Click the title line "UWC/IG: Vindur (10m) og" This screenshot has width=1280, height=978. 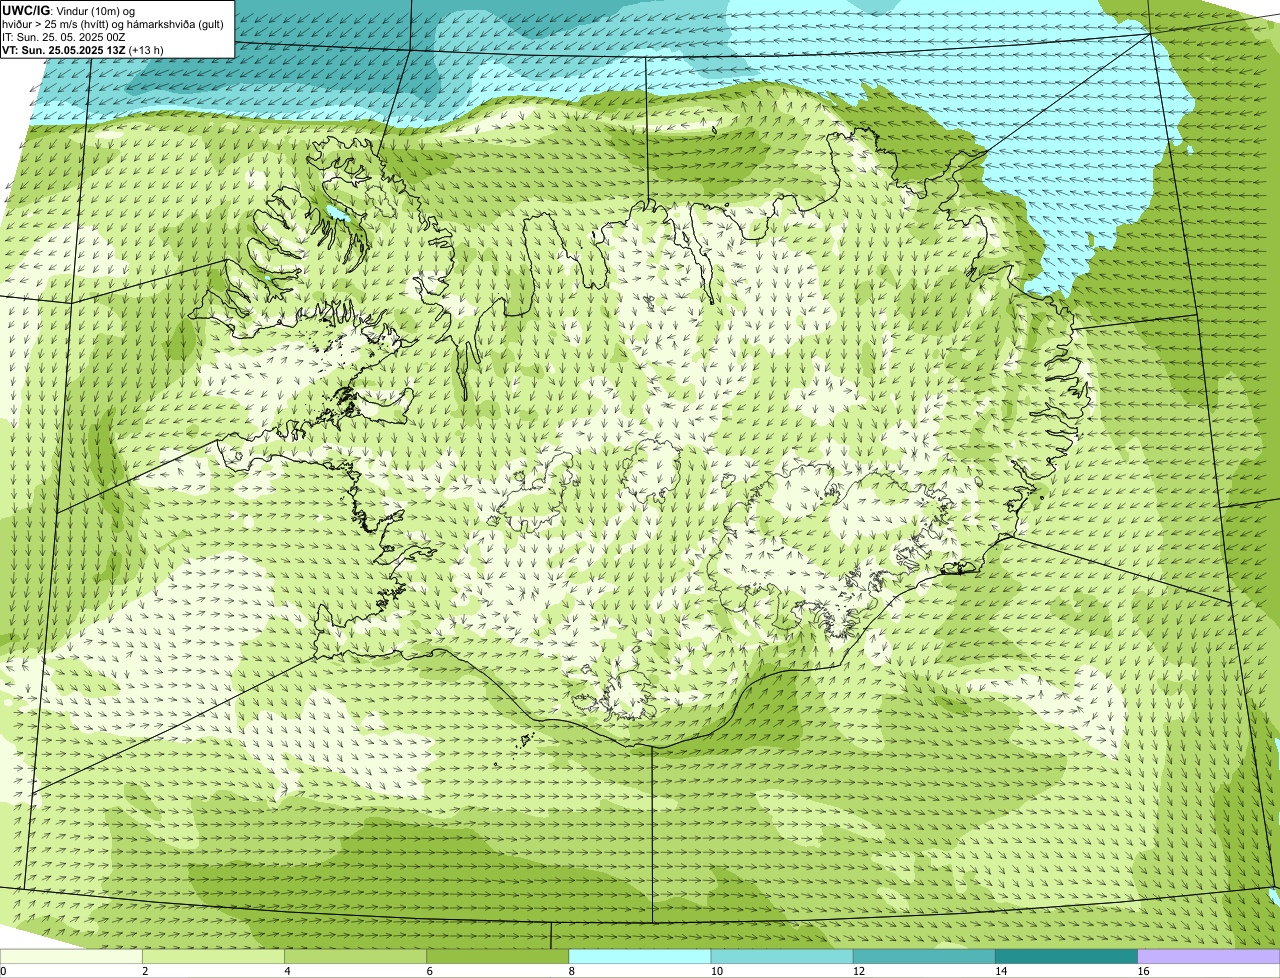tap(69, 10)
